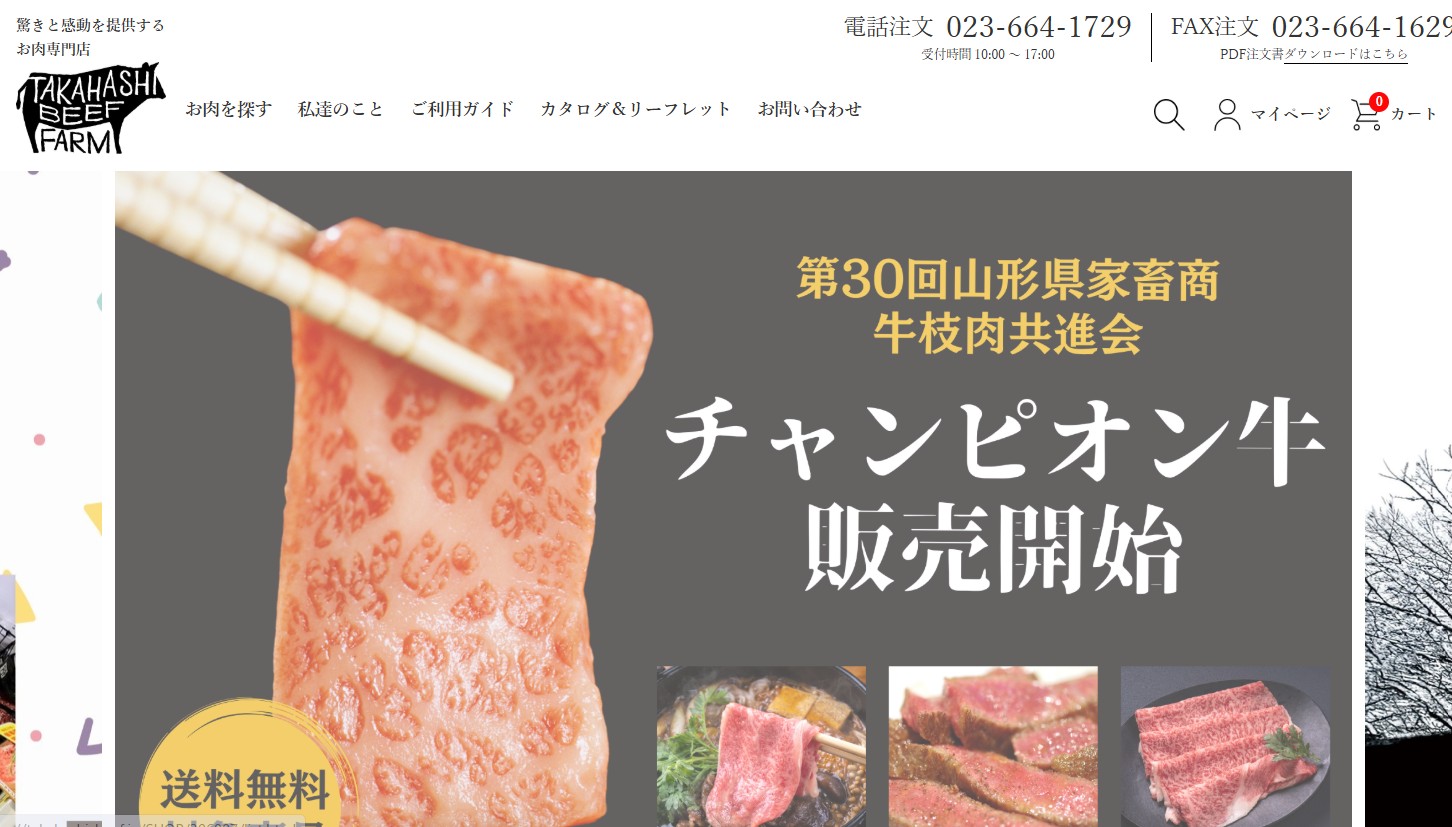The height and width of the screenshot is (827, 1452).
Task: Open the shopping cart icon
Action: click(1366, 115)
